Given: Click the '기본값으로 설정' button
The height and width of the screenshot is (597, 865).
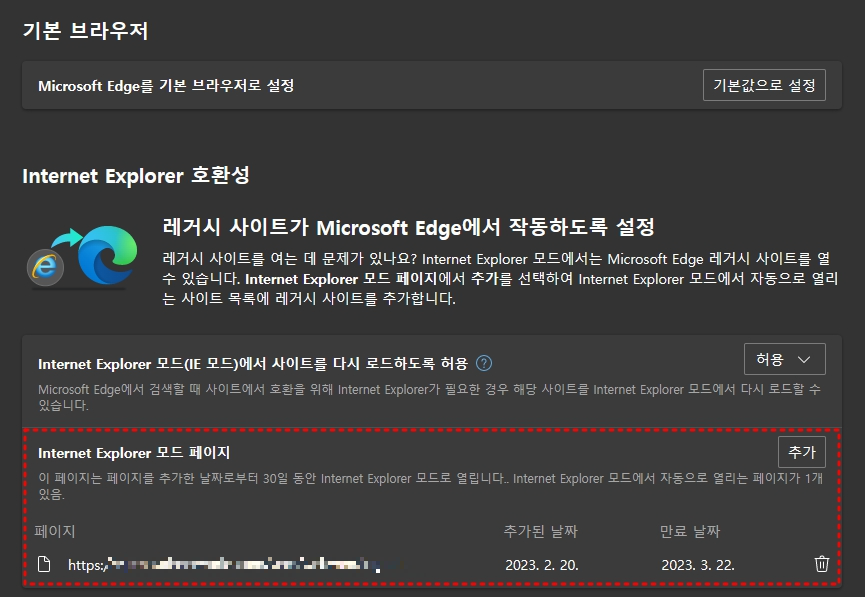Looking at the screenshot, I should click(764, 85).
